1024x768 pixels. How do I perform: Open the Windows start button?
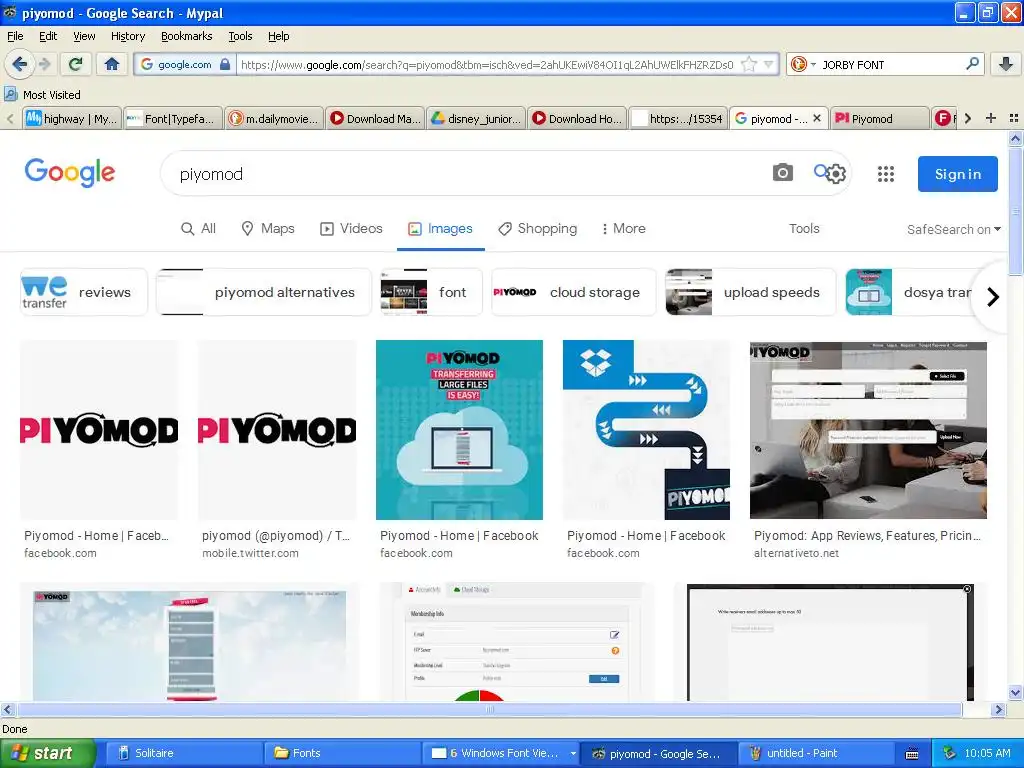(47, 753)
